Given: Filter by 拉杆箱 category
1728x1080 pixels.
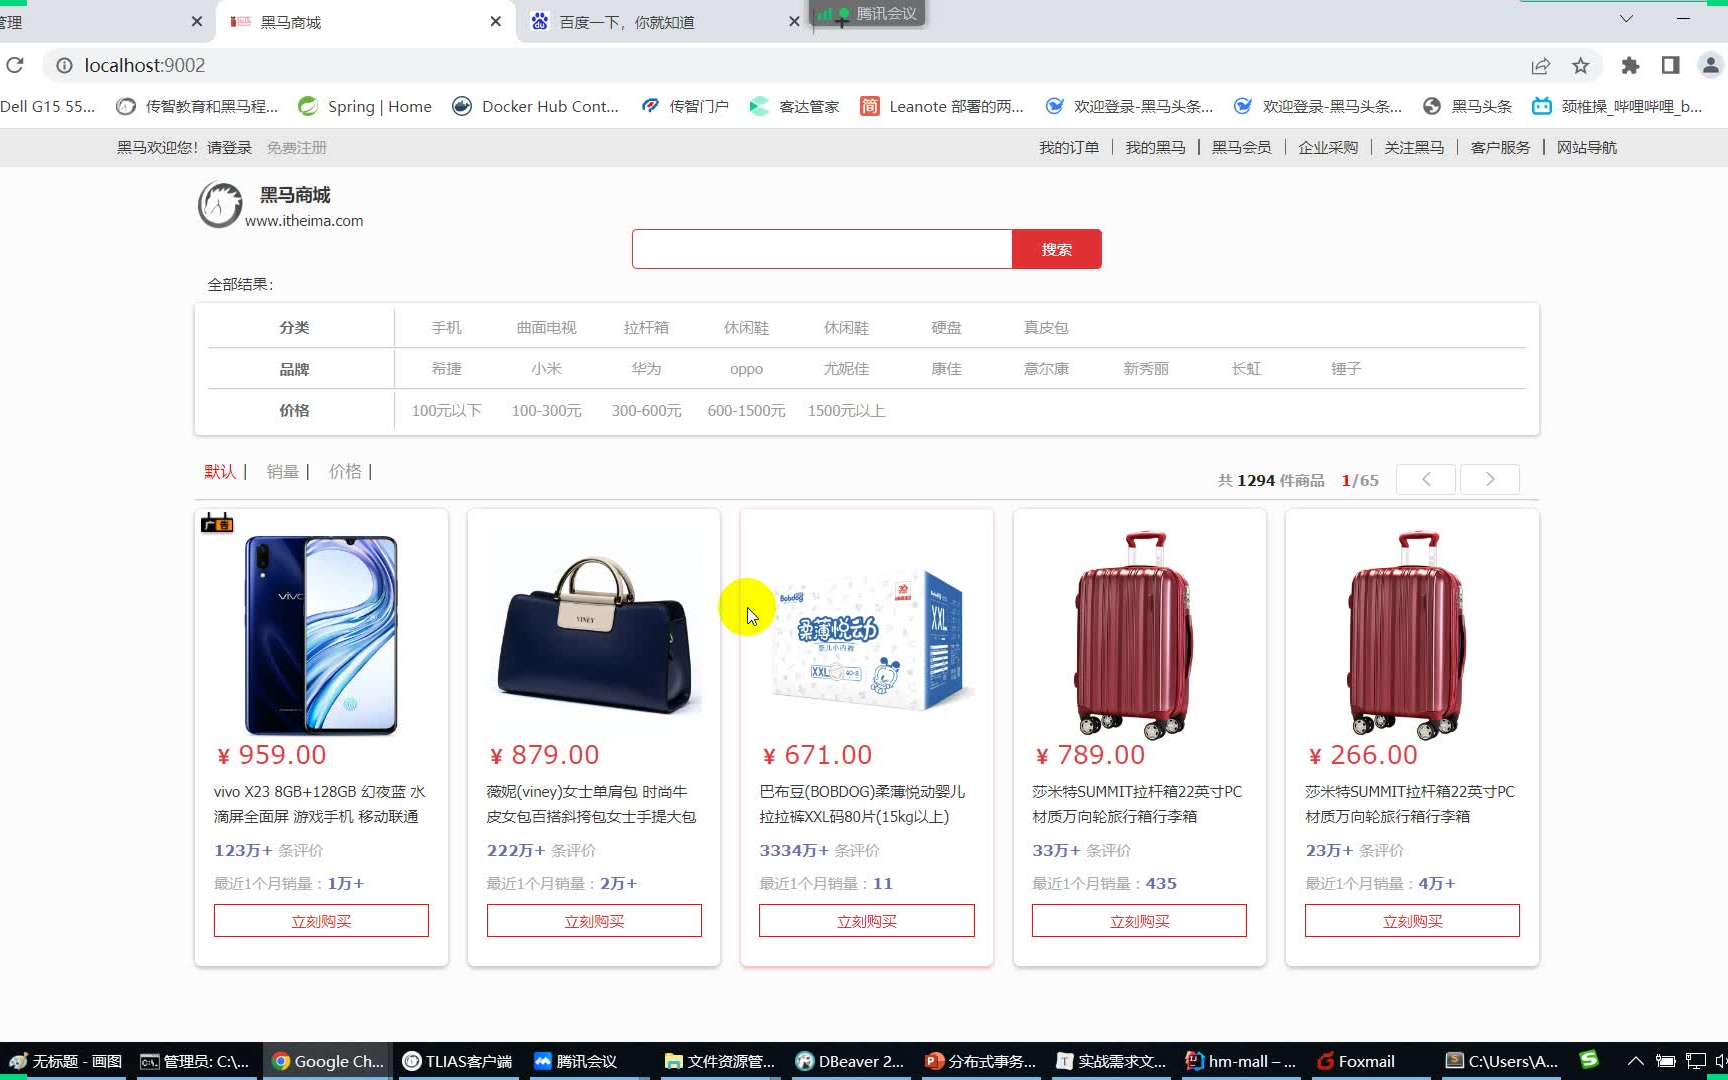Looking at the screenshot, I should pyautogui.click(x=646, y=327).
